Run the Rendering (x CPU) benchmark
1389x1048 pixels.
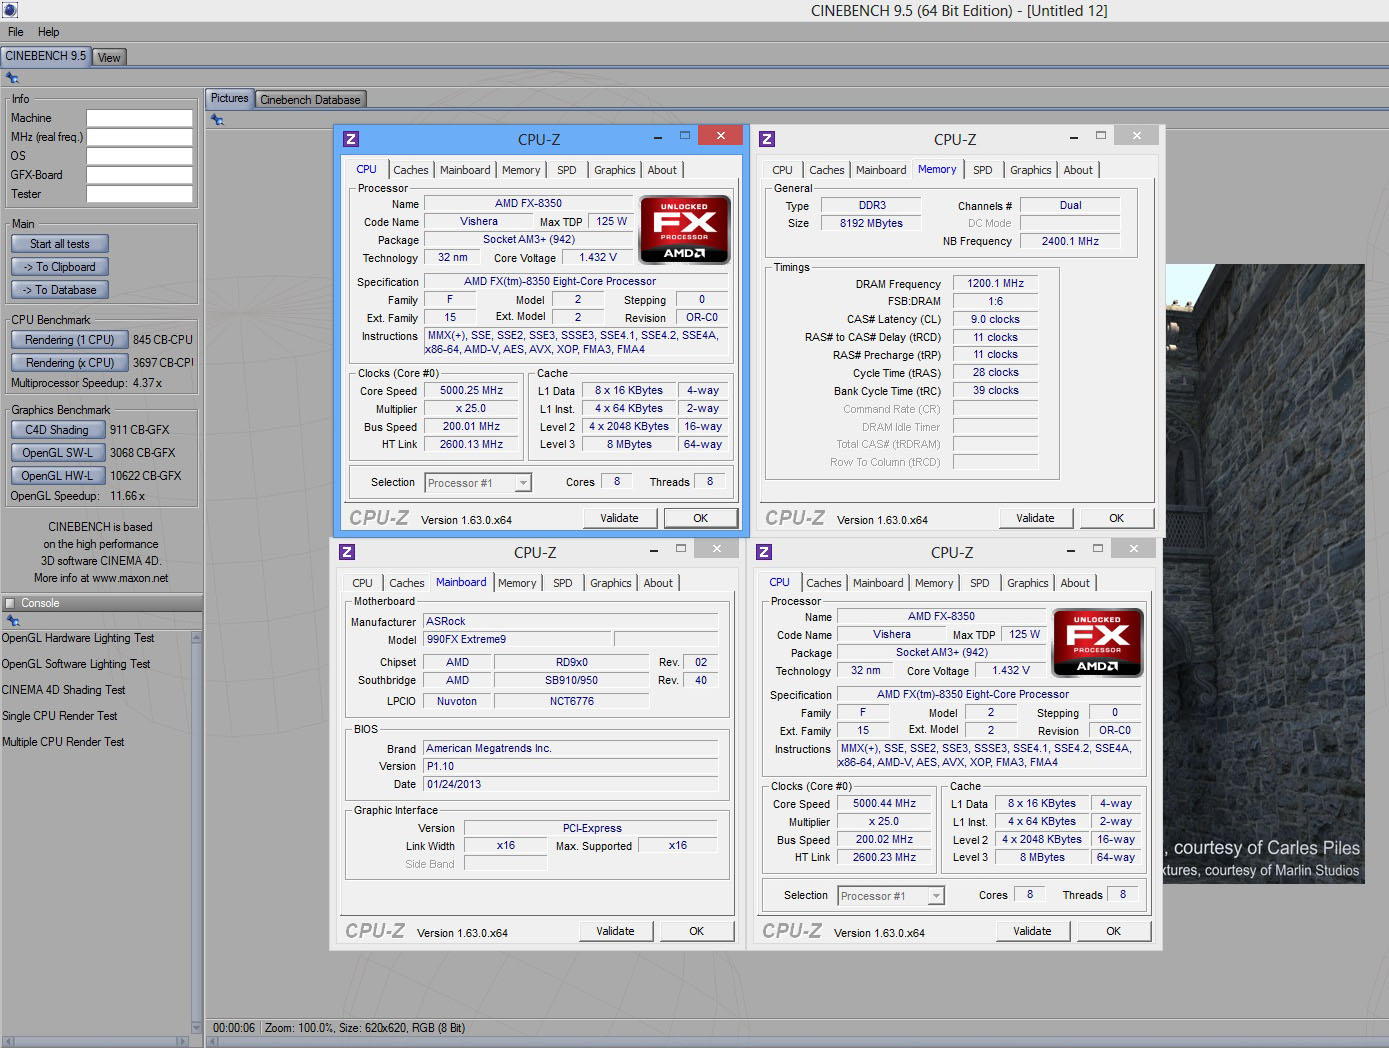click(x=69, y=363)
